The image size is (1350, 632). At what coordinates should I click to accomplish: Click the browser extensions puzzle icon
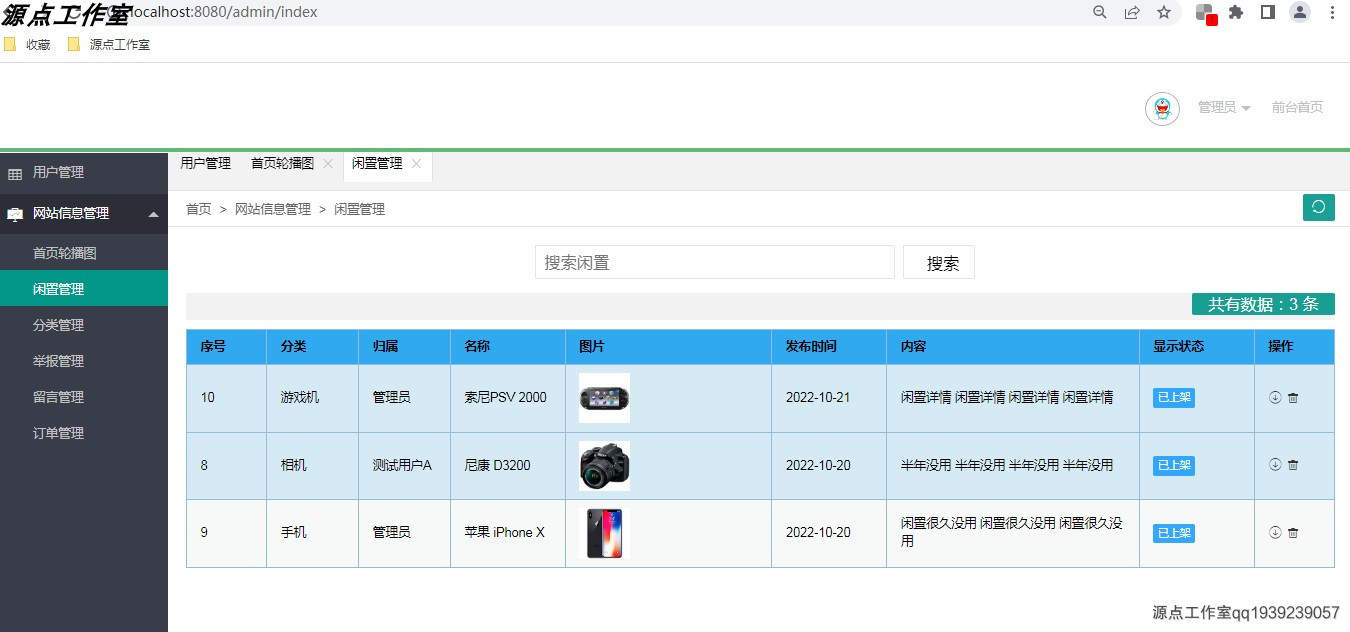tap(1235, 13)
